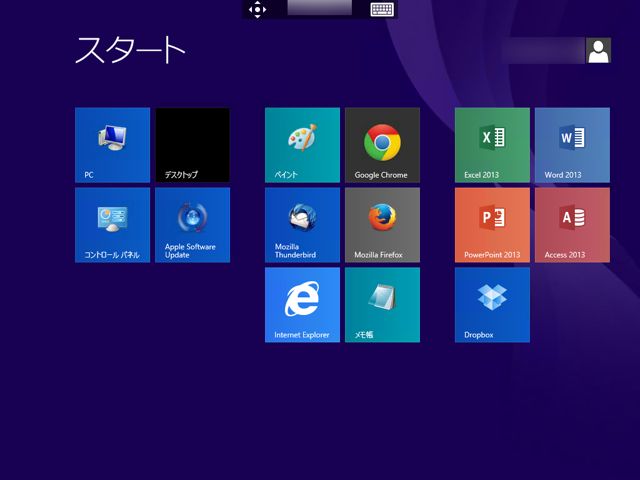Open PowerPoint 2013 tile

coord(492,225)
